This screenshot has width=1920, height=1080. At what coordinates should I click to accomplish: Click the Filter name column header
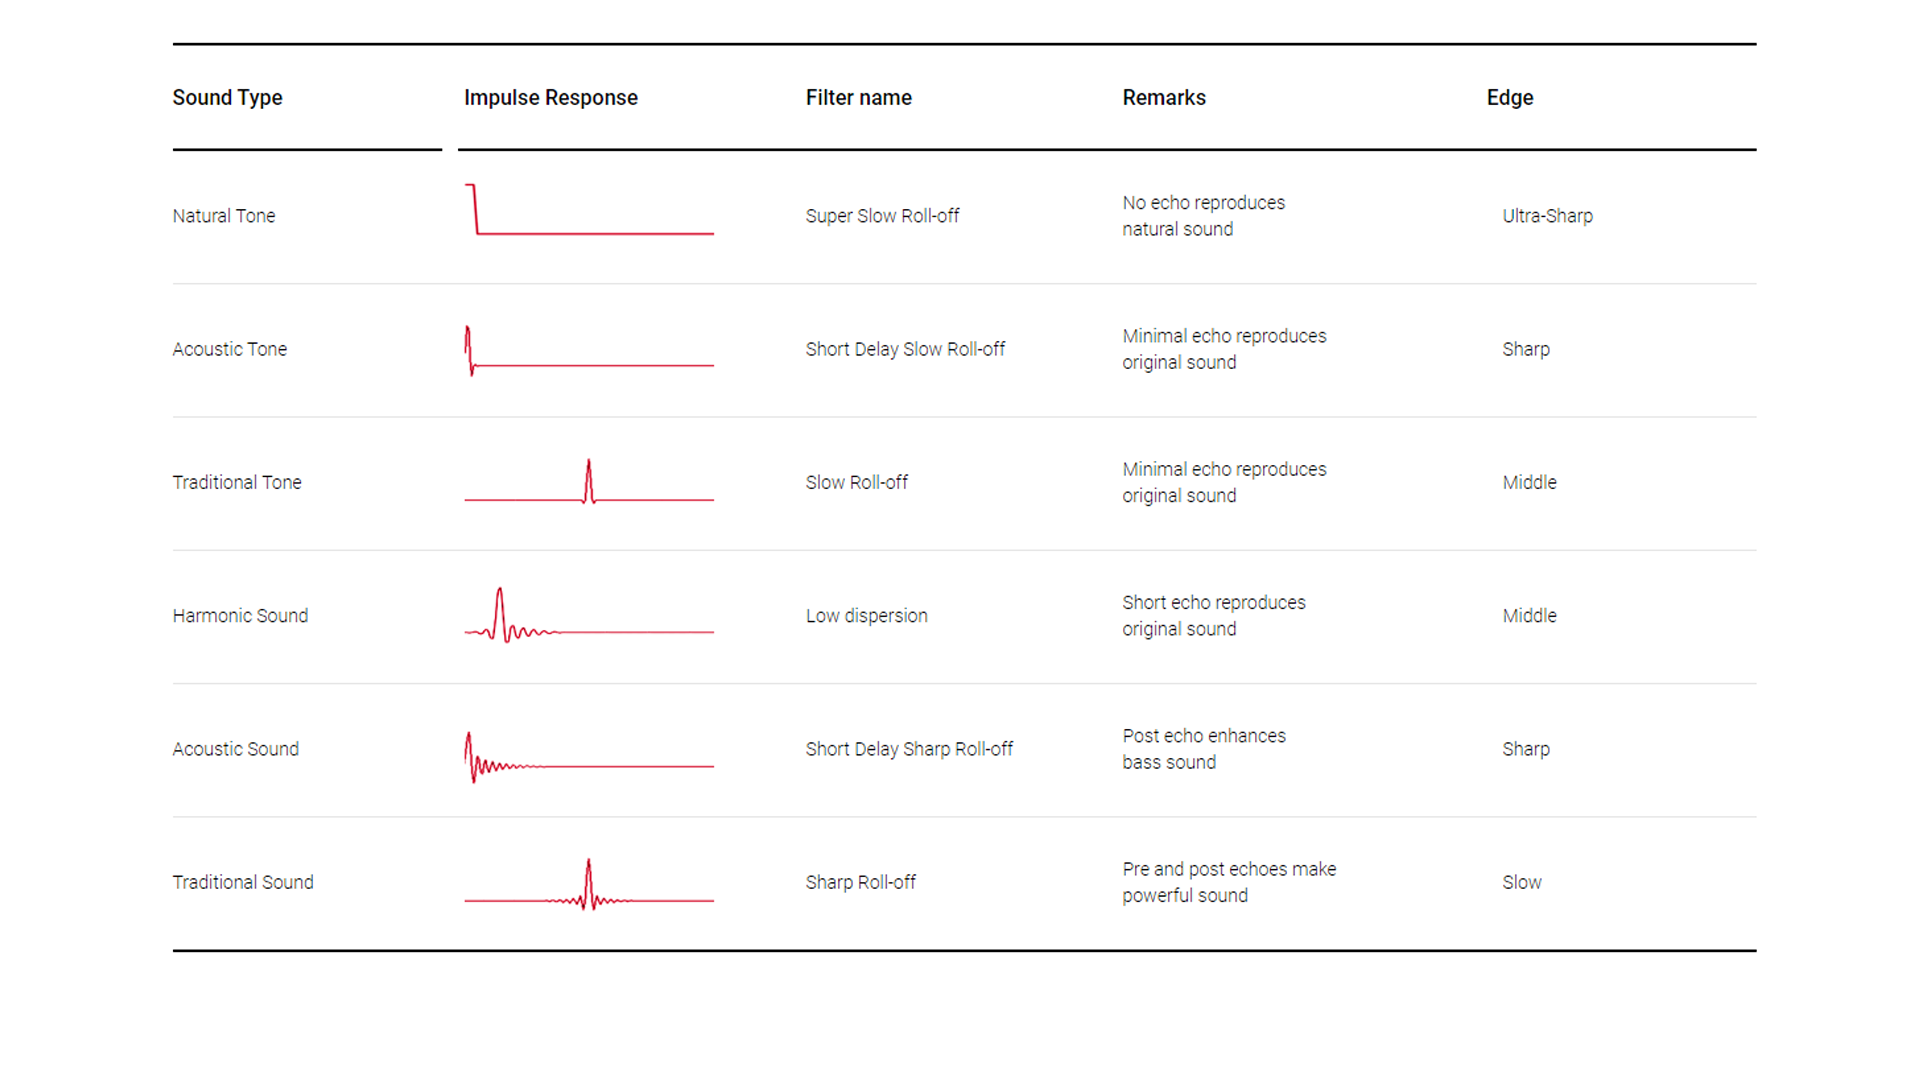click(858, 98)
